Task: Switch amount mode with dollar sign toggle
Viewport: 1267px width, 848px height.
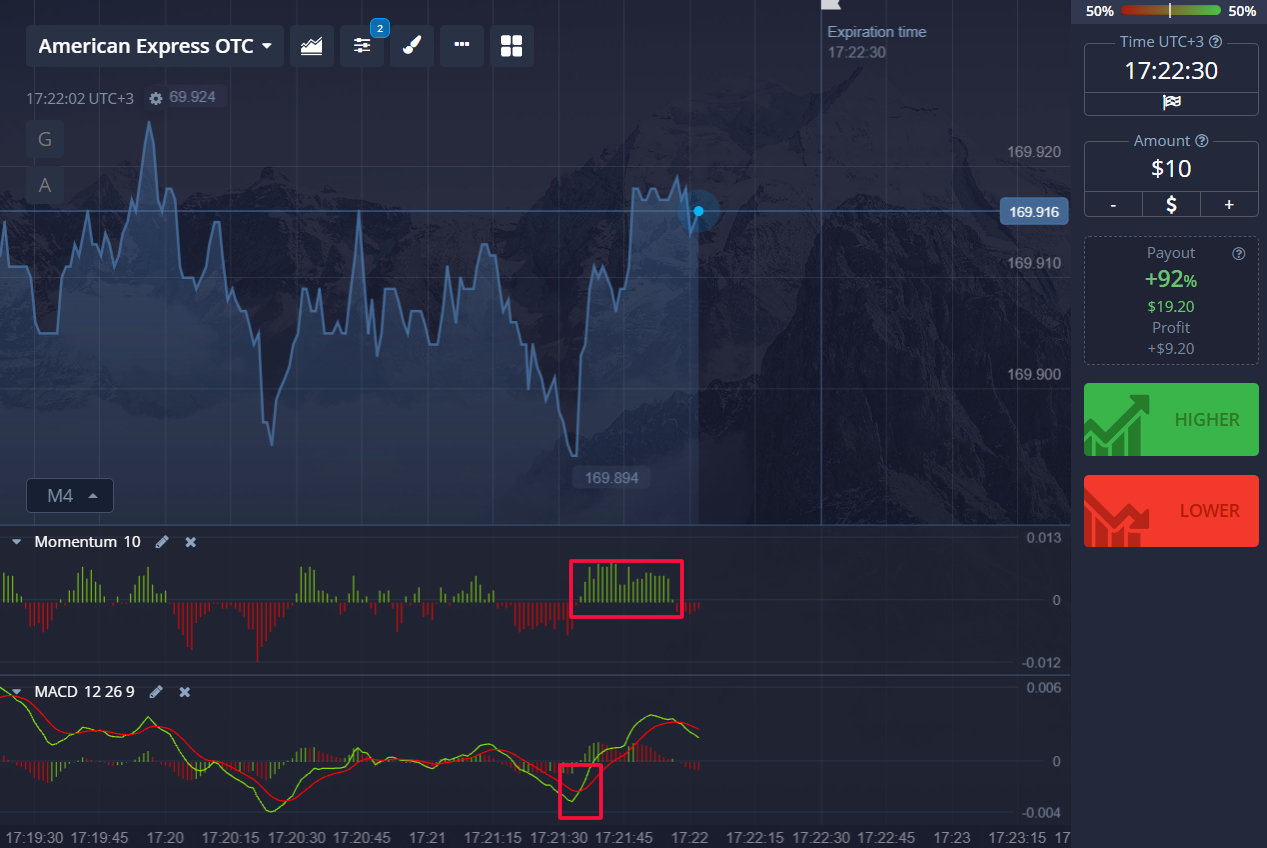Action: click(1171, 204)
